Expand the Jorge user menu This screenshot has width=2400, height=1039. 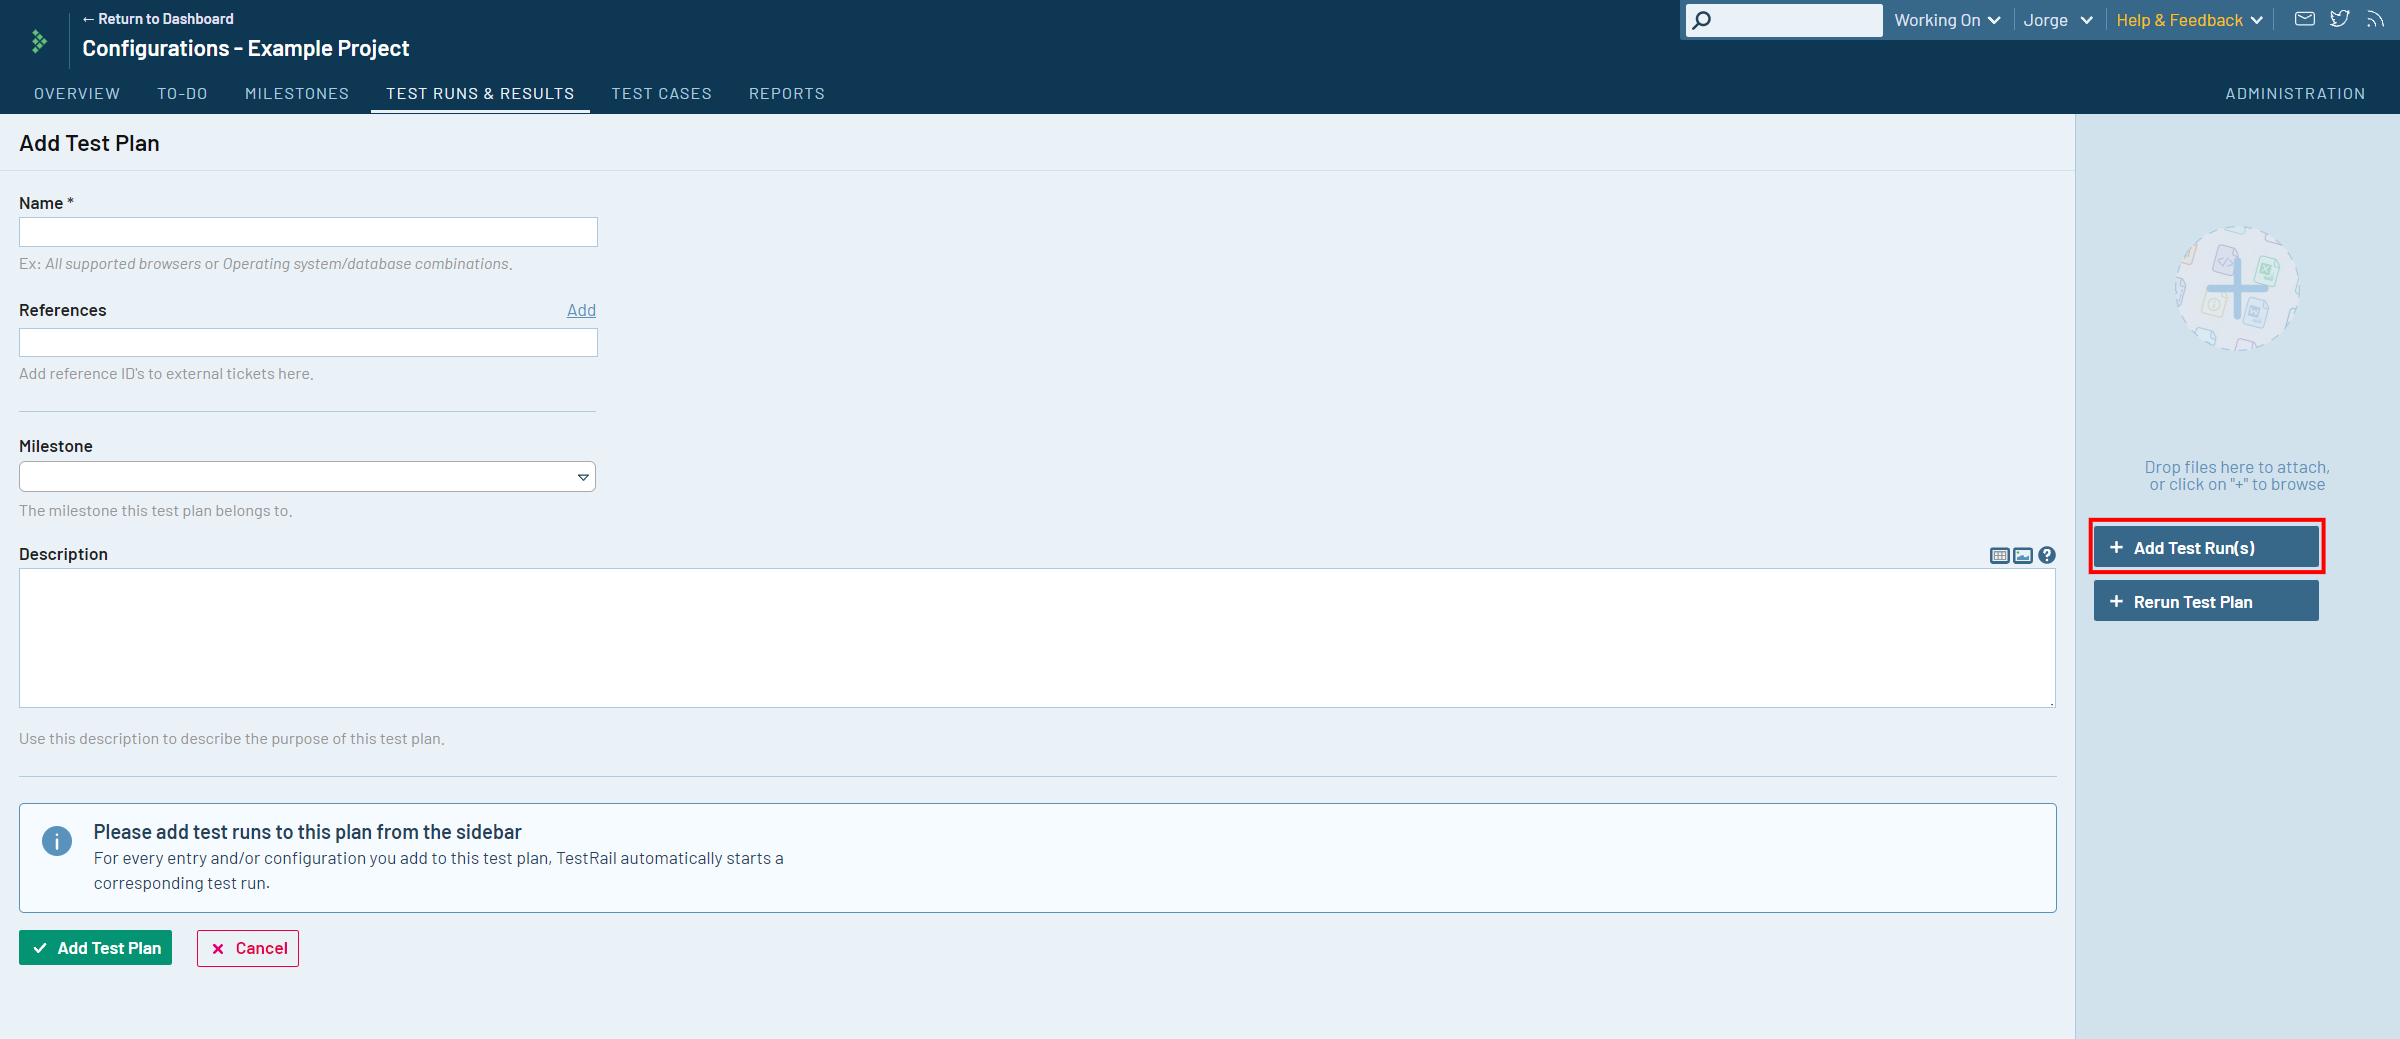point(2057,20)
